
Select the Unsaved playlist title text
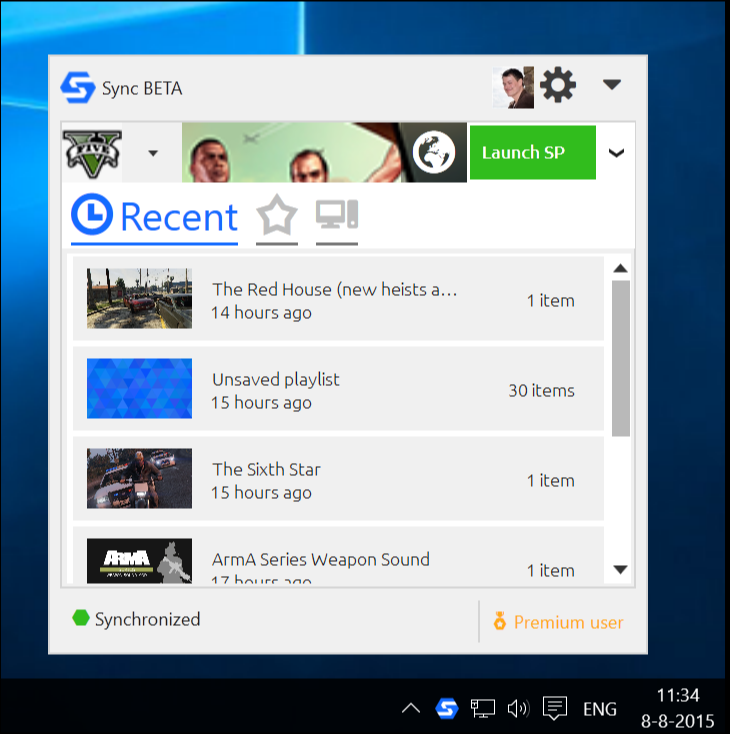point(276,379)
